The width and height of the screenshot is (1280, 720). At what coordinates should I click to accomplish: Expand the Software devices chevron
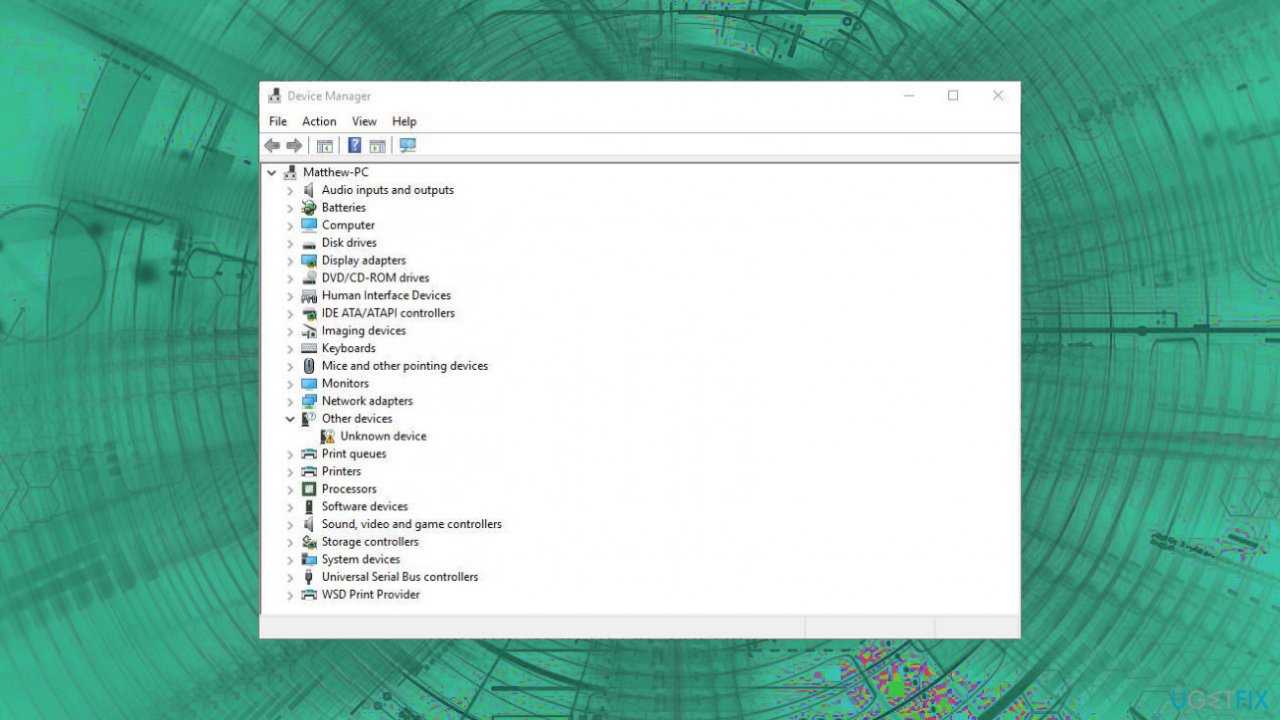click(290, 507)
